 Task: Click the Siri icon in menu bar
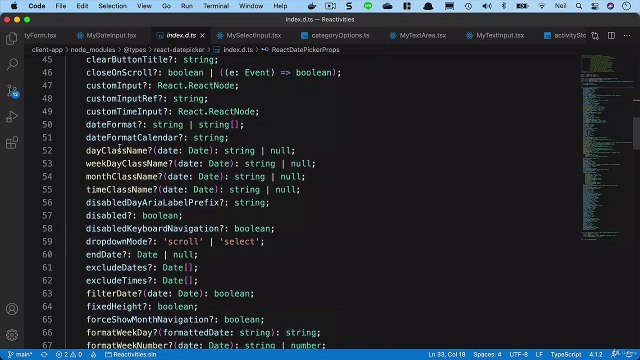coord(611,6)
